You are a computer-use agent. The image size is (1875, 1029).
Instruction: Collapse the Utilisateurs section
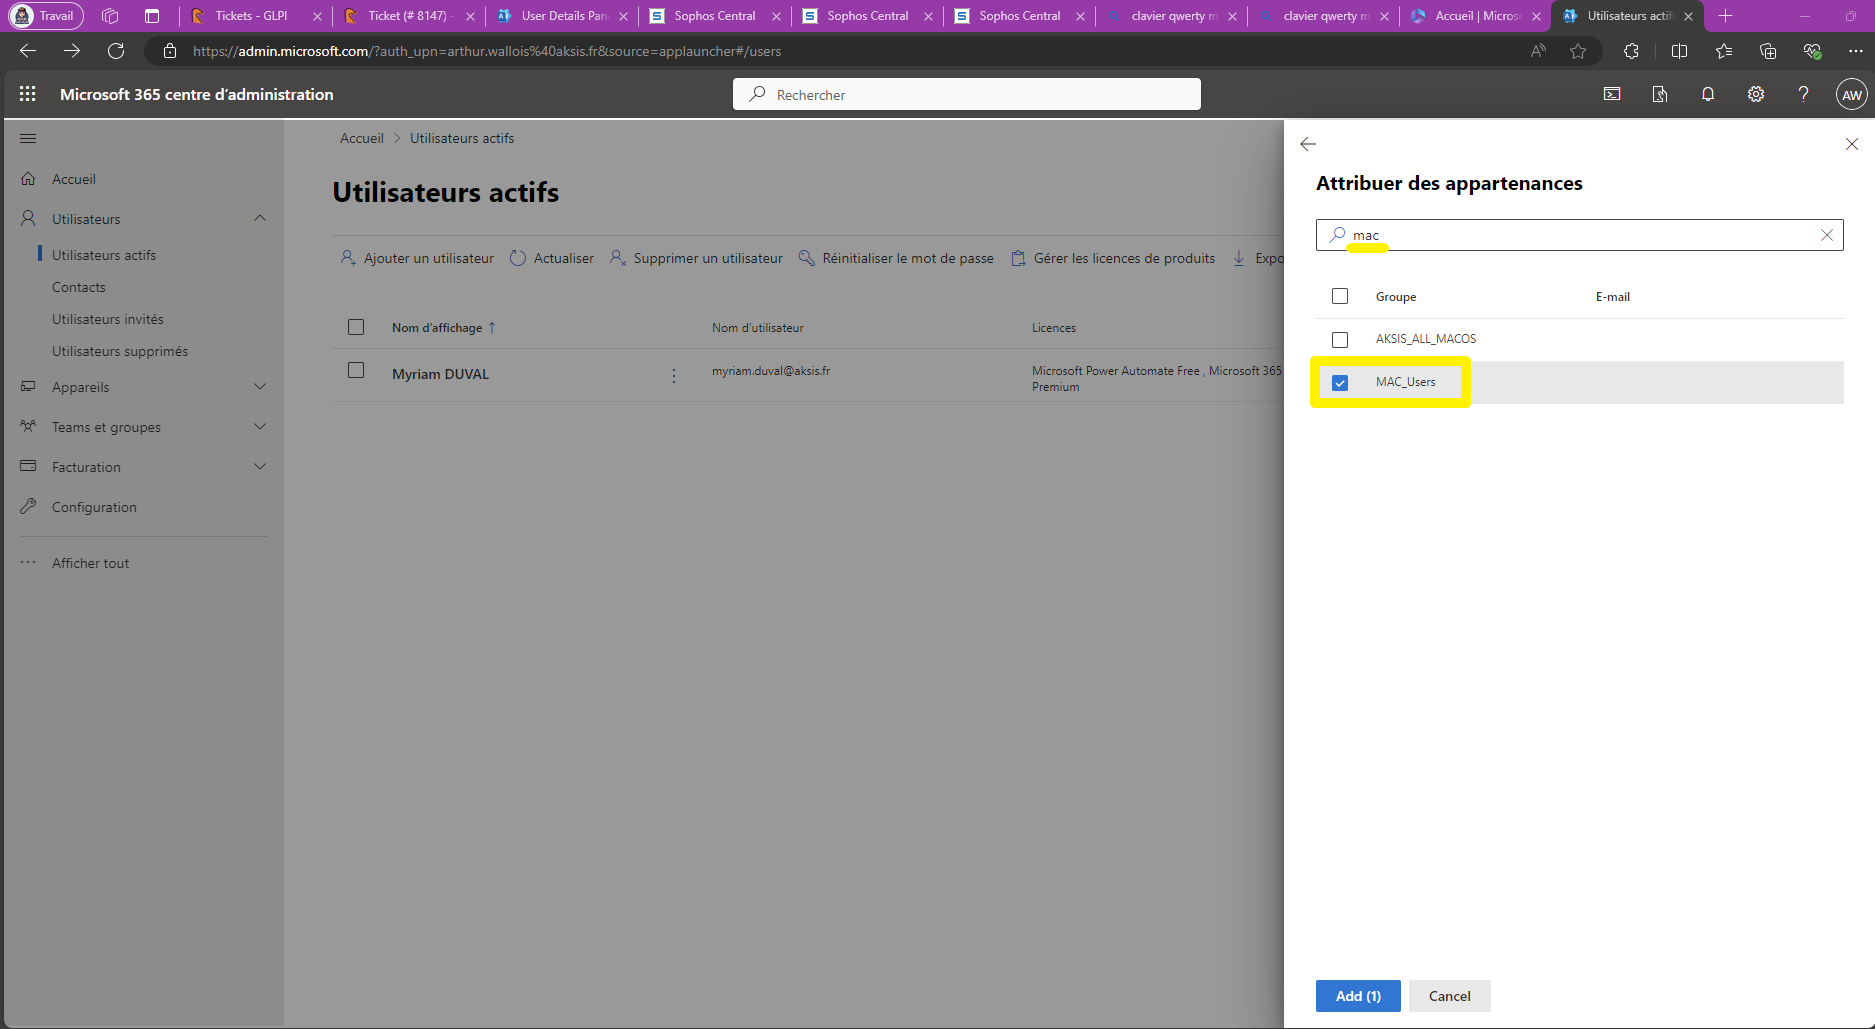260,218
